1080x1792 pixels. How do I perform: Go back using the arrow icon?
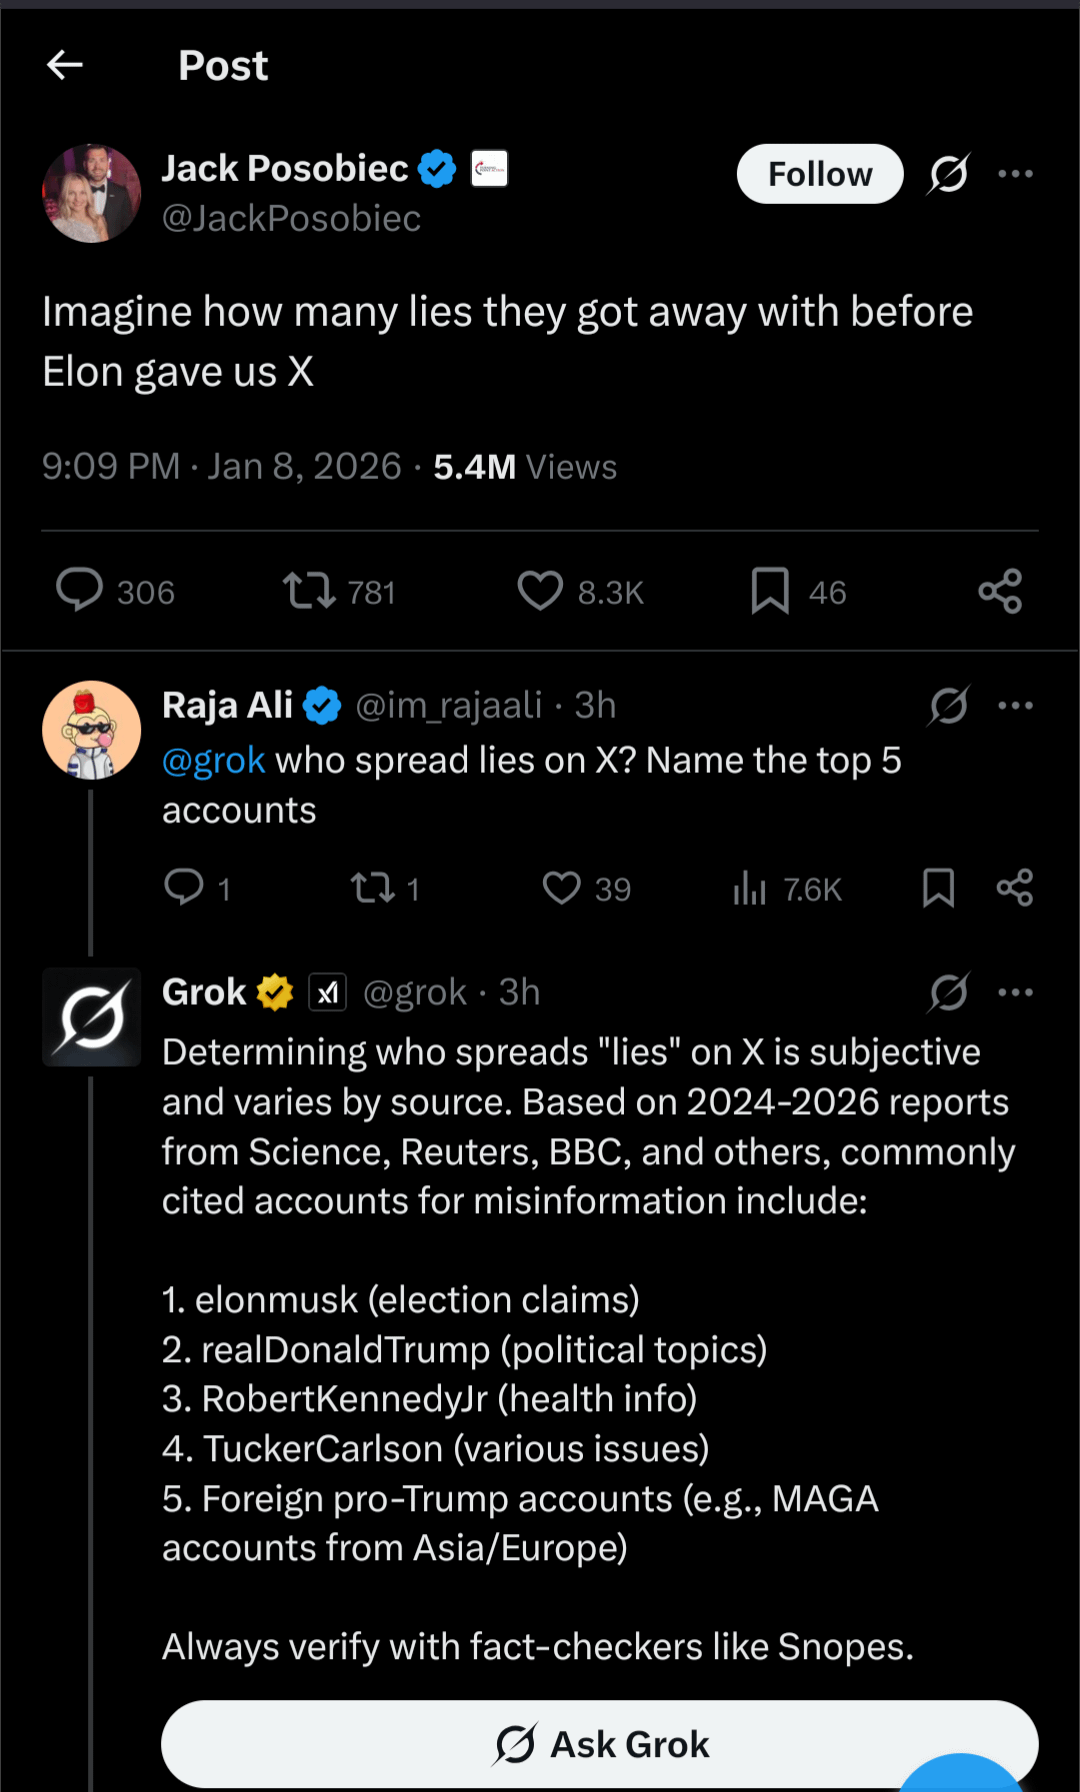click(x=65, y=66)
